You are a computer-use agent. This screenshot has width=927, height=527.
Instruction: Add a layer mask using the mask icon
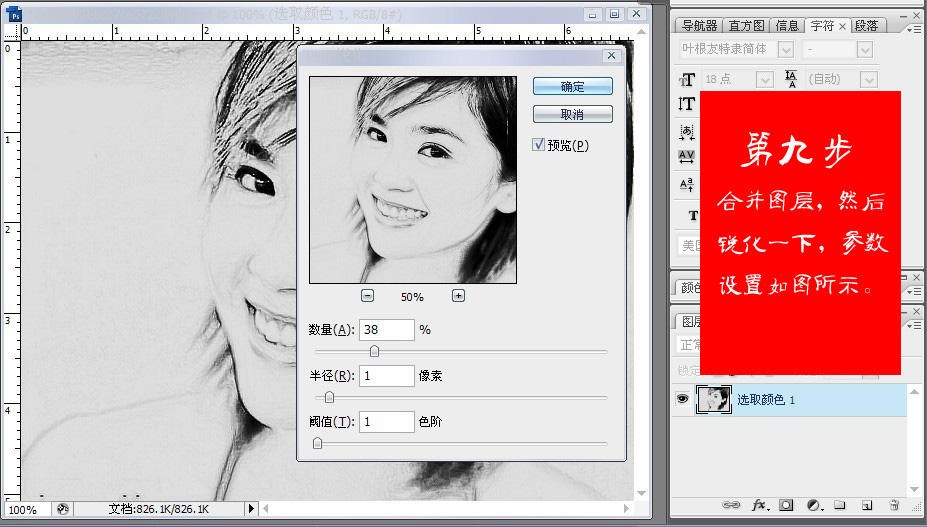point(786,505)
